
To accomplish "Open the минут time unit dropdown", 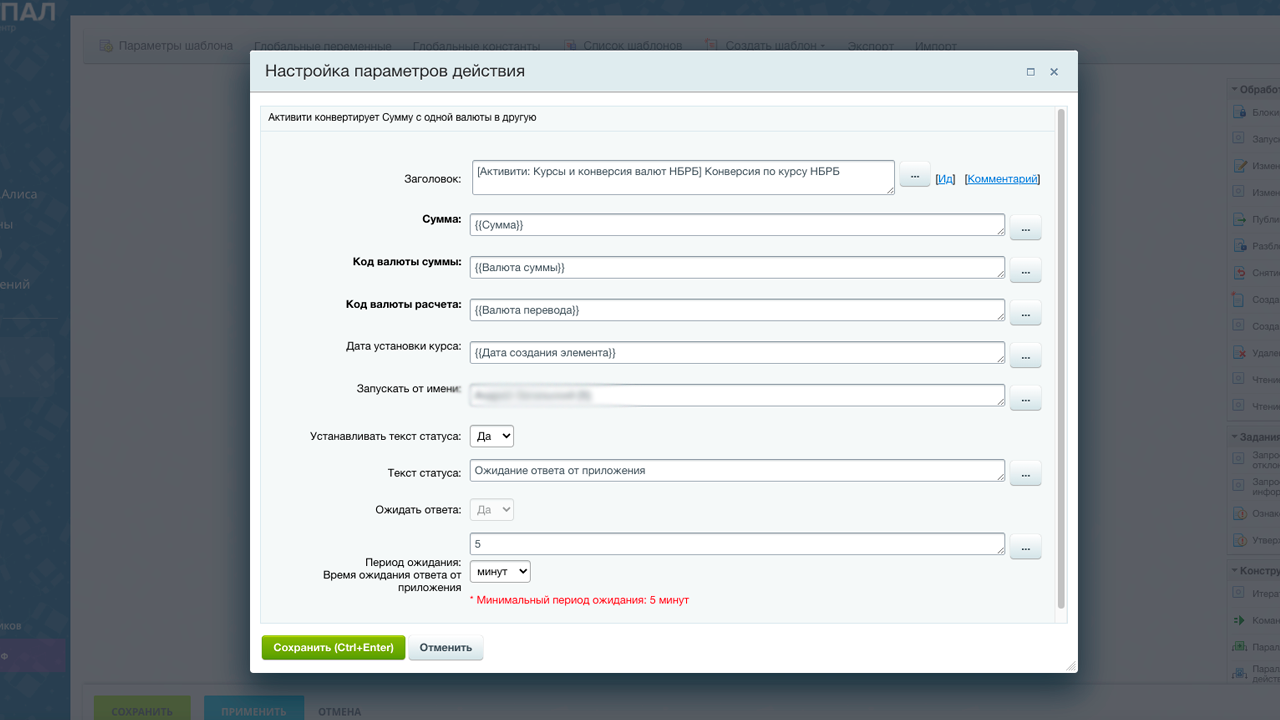I will click(x=499, y=572).
